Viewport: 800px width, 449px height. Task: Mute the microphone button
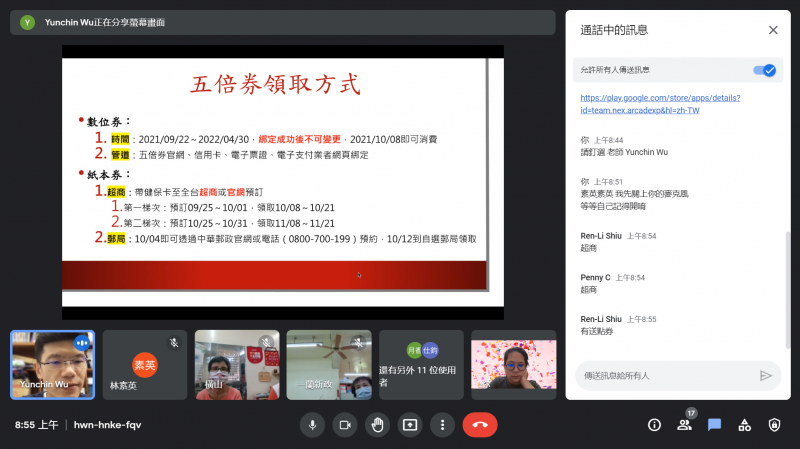point(312,425)
